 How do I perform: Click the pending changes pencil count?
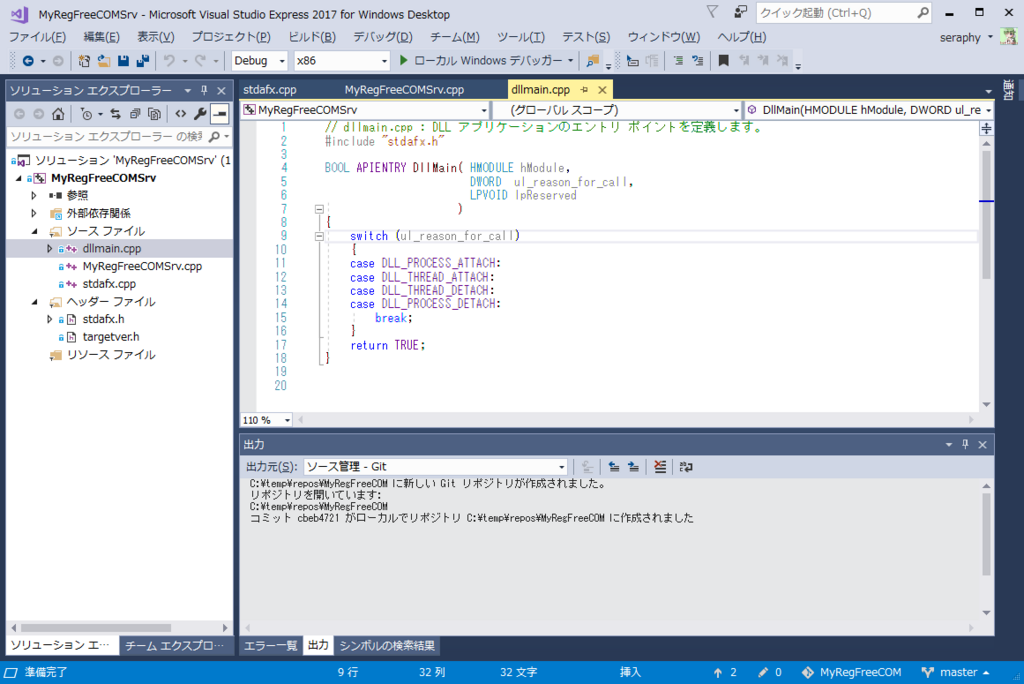770,672
